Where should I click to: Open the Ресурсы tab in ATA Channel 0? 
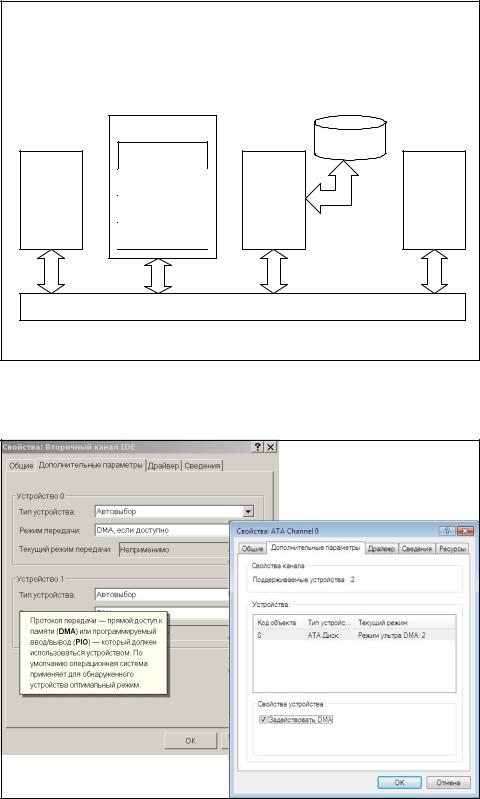451,549
